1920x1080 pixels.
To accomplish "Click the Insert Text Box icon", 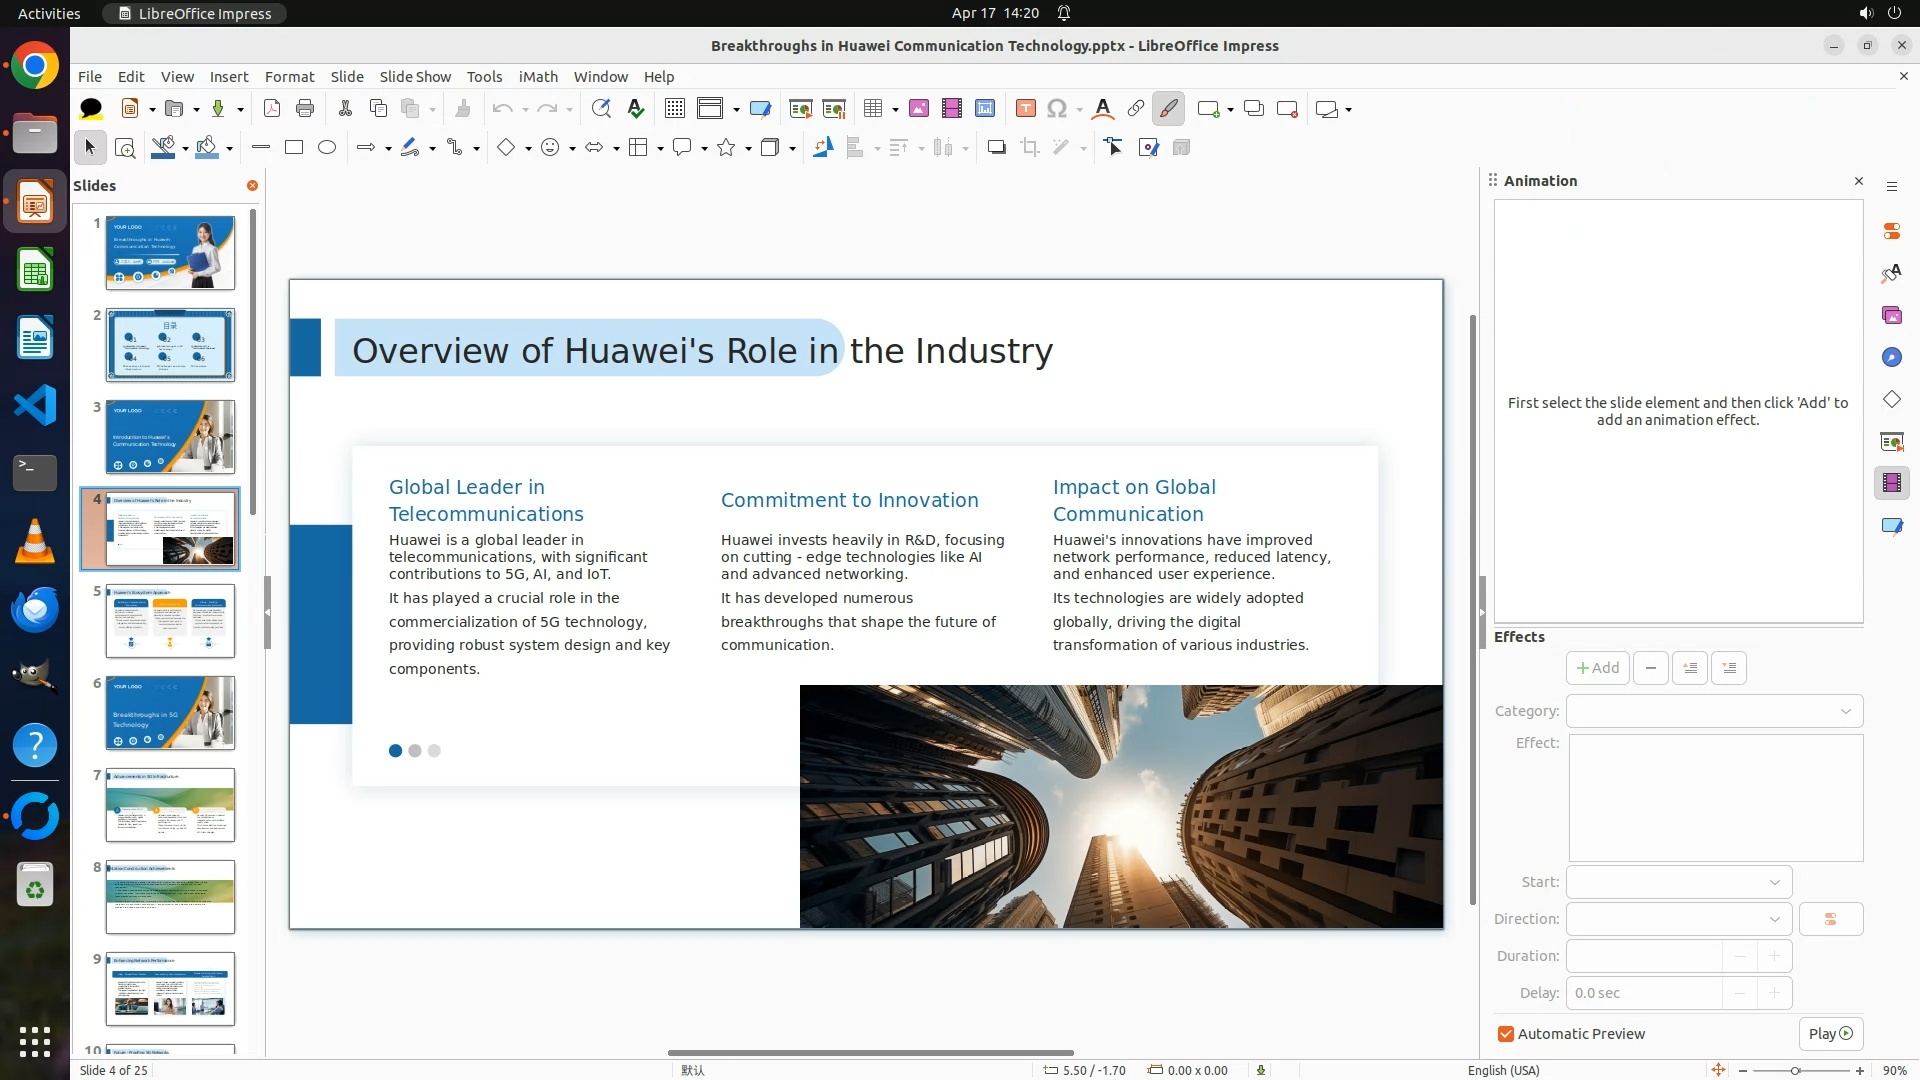I will point(1025,109).
